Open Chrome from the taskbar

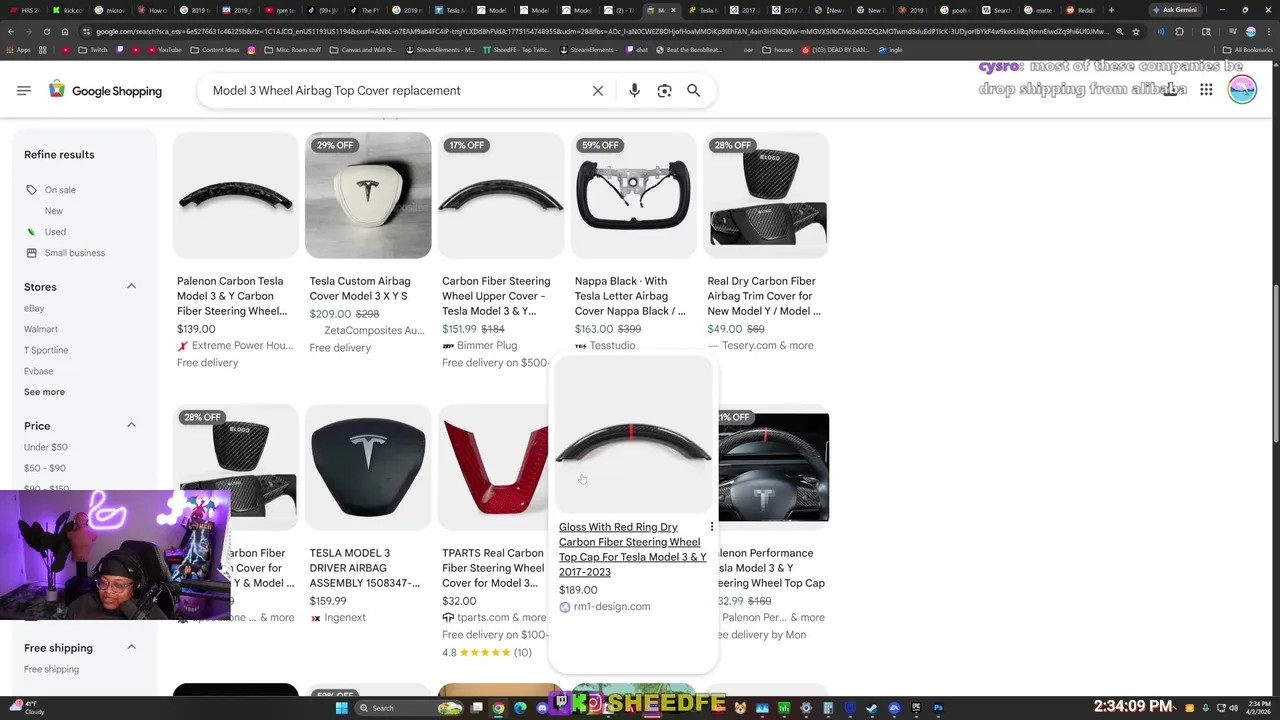(x=498, y=708)
